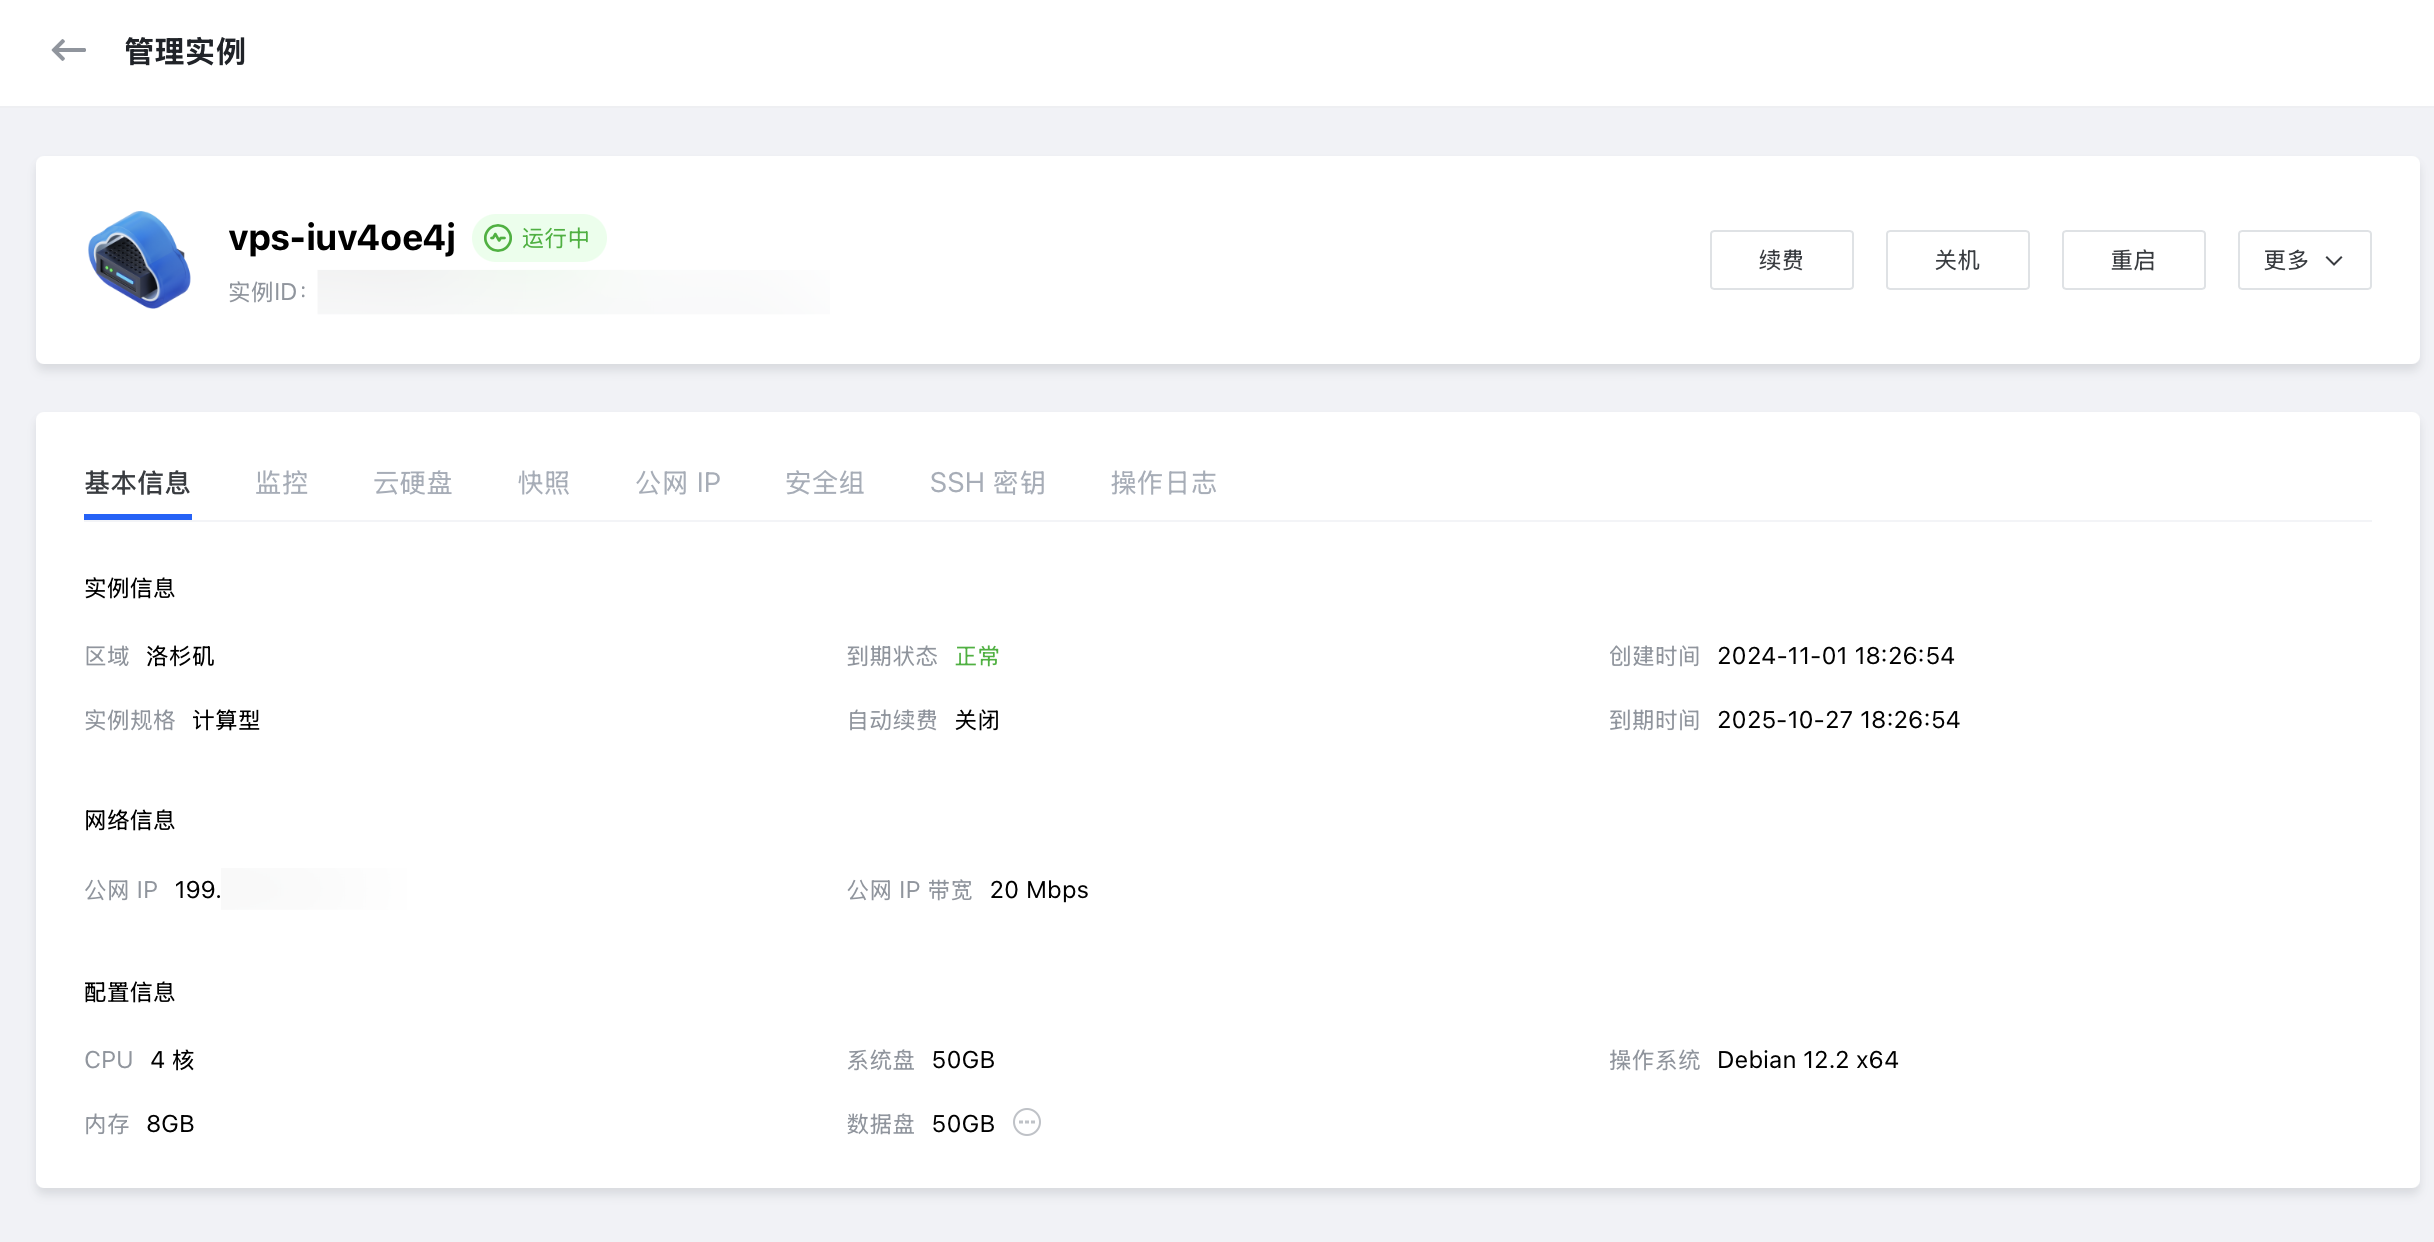
Task: Click the 关机 shutdown button
Action: (x=1957, y=260)
